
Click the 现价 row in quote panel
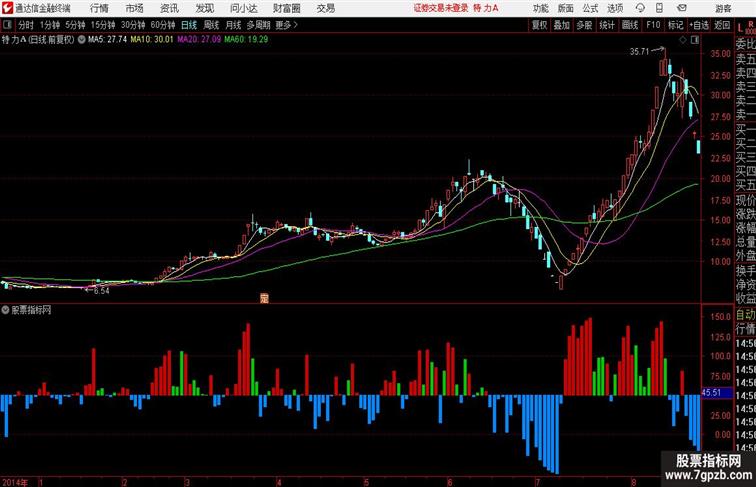click(746, 200)
